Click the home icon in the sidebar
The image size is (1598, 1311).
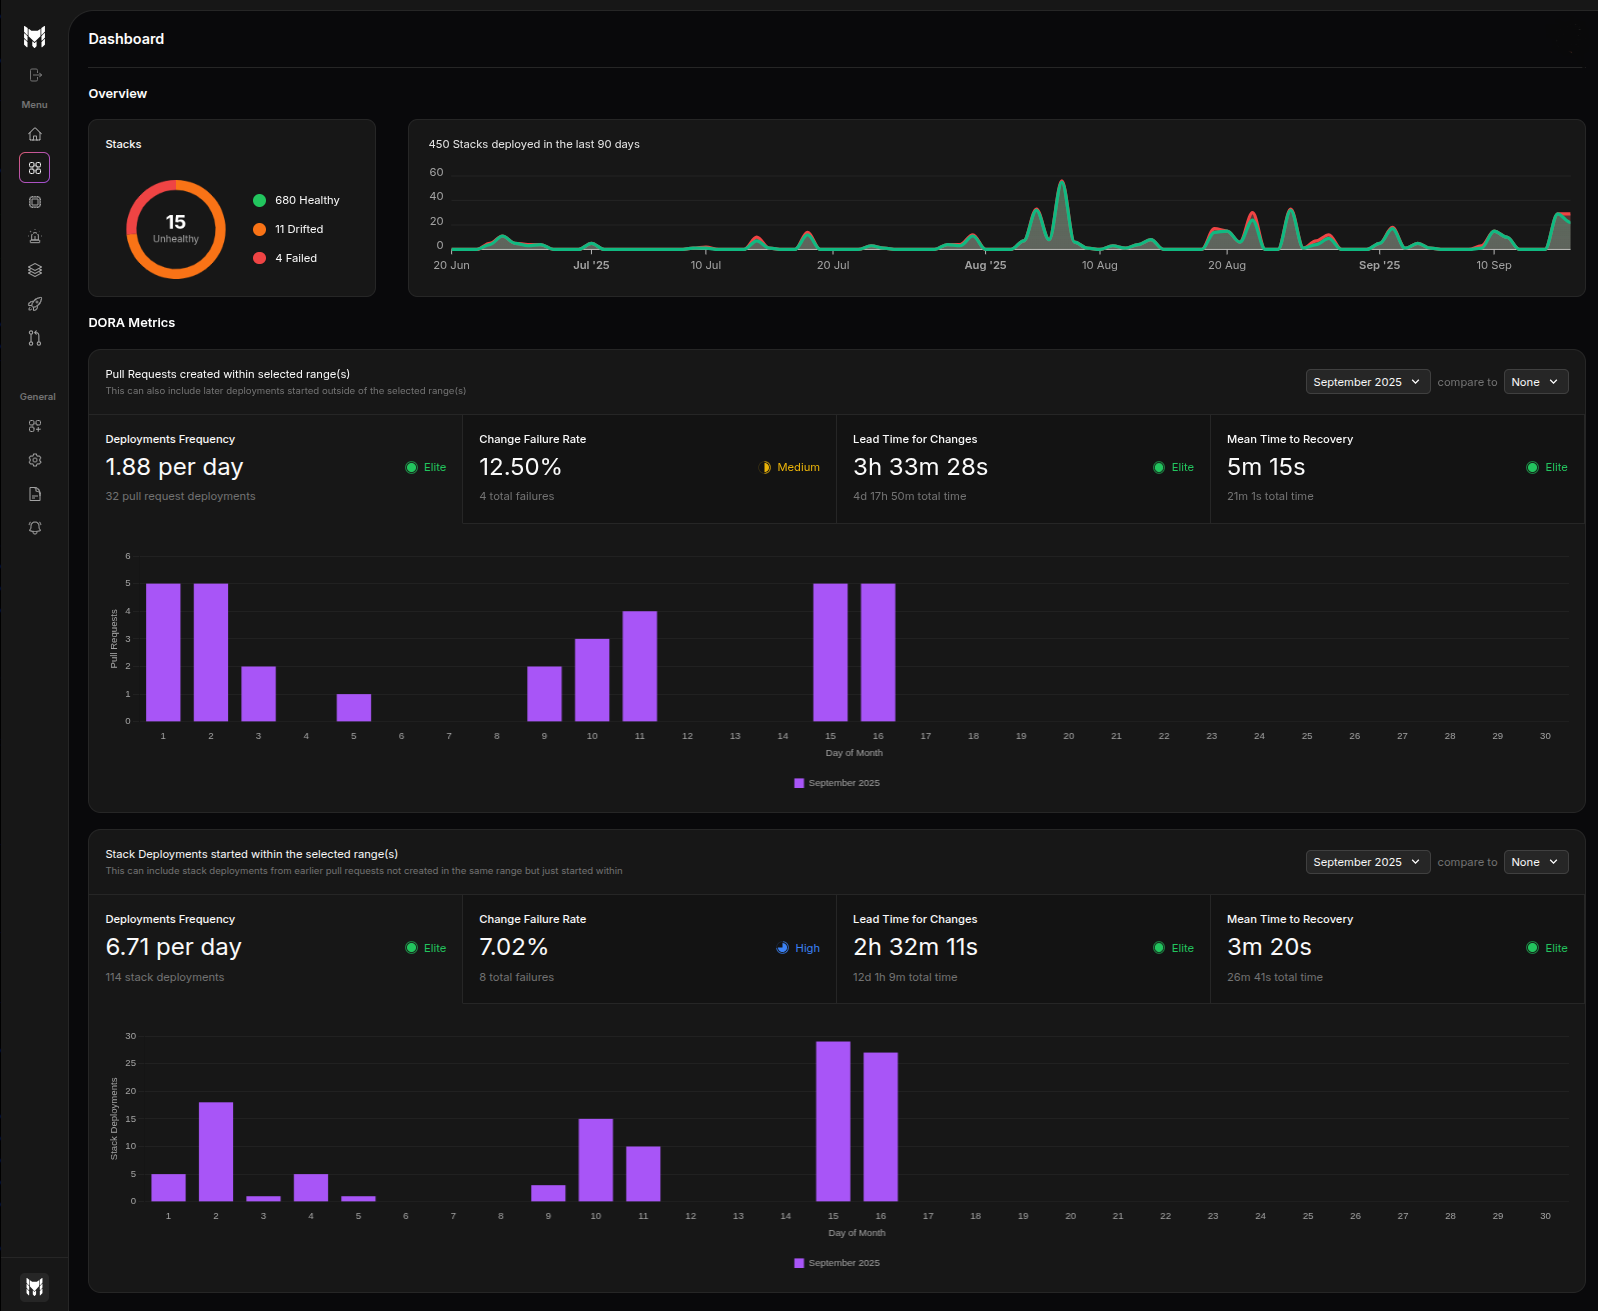pos(35,134)
